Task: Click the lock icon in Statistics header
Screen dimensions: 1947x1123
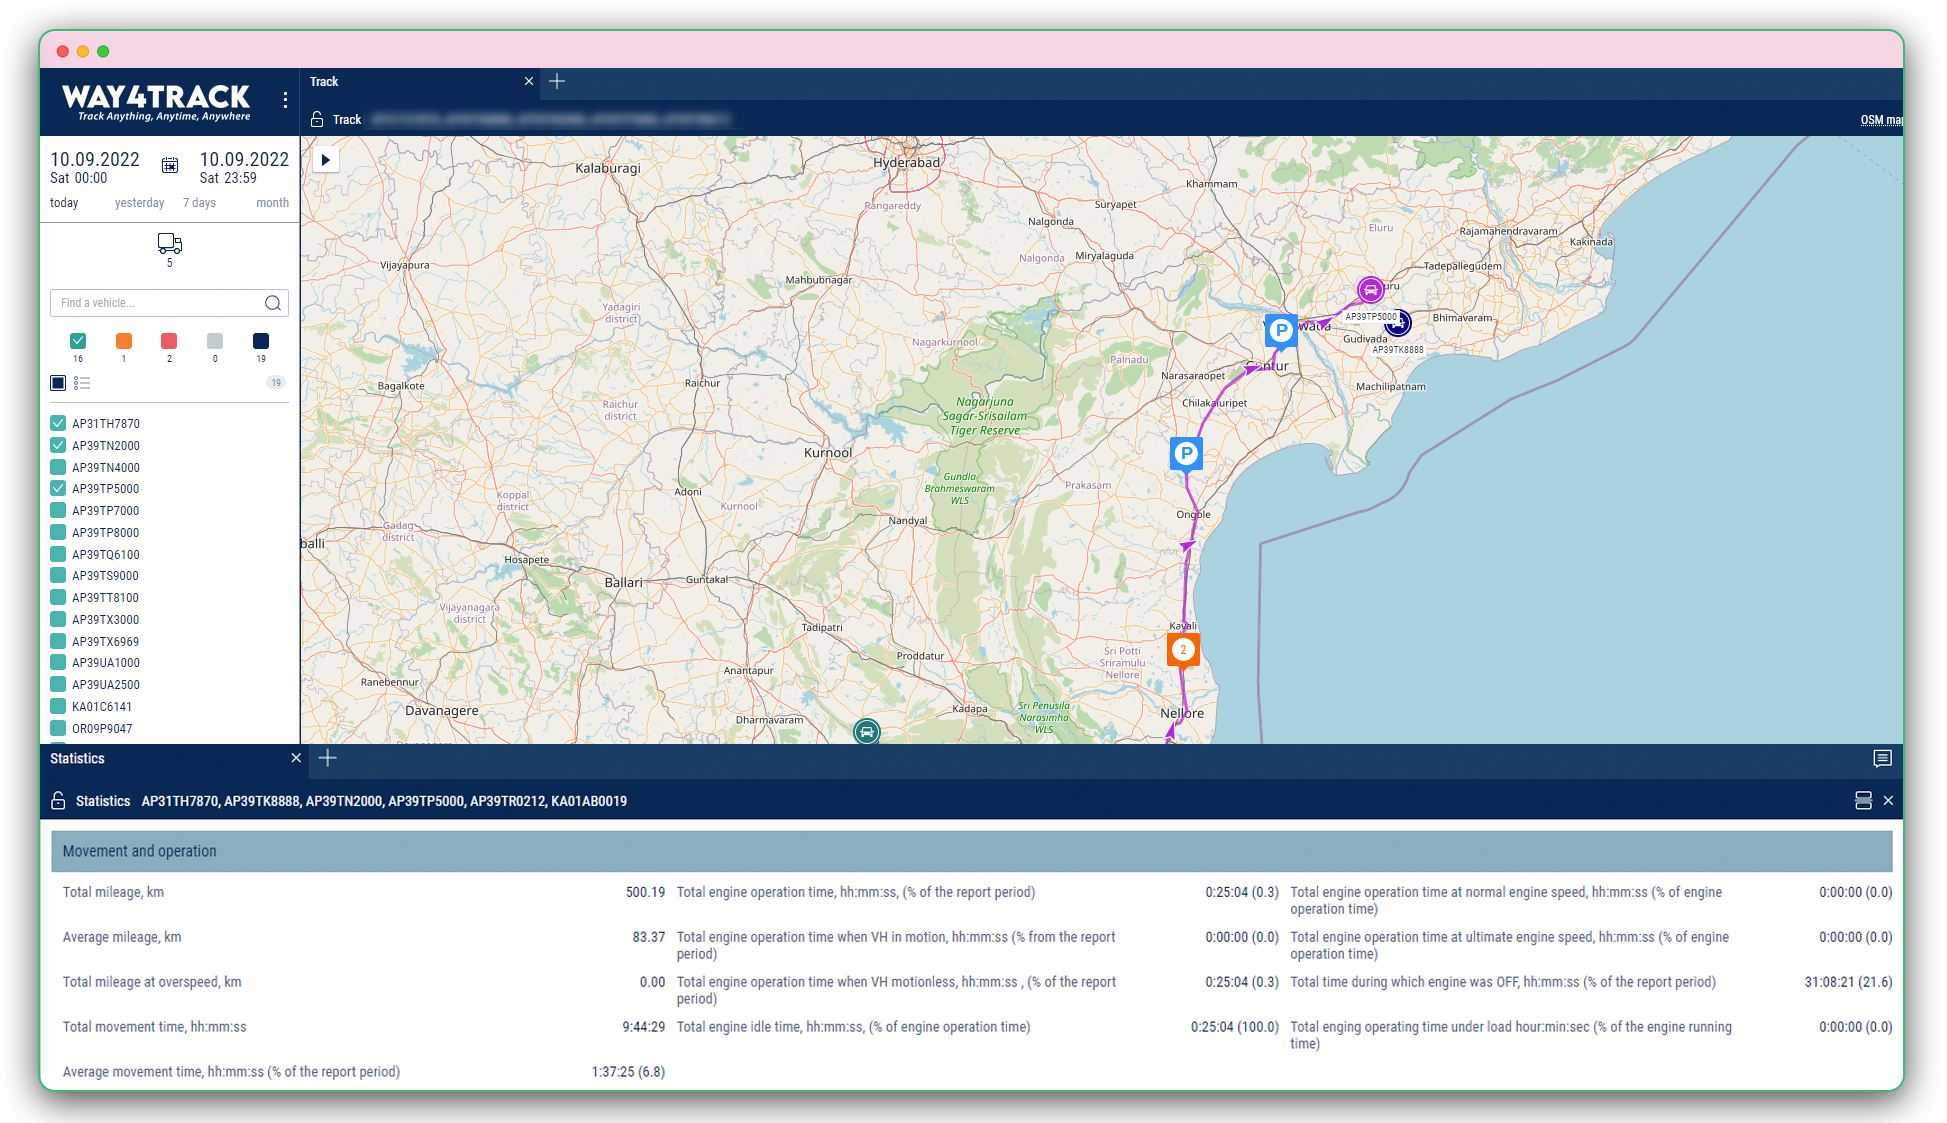Action: (x=58, y=801)
